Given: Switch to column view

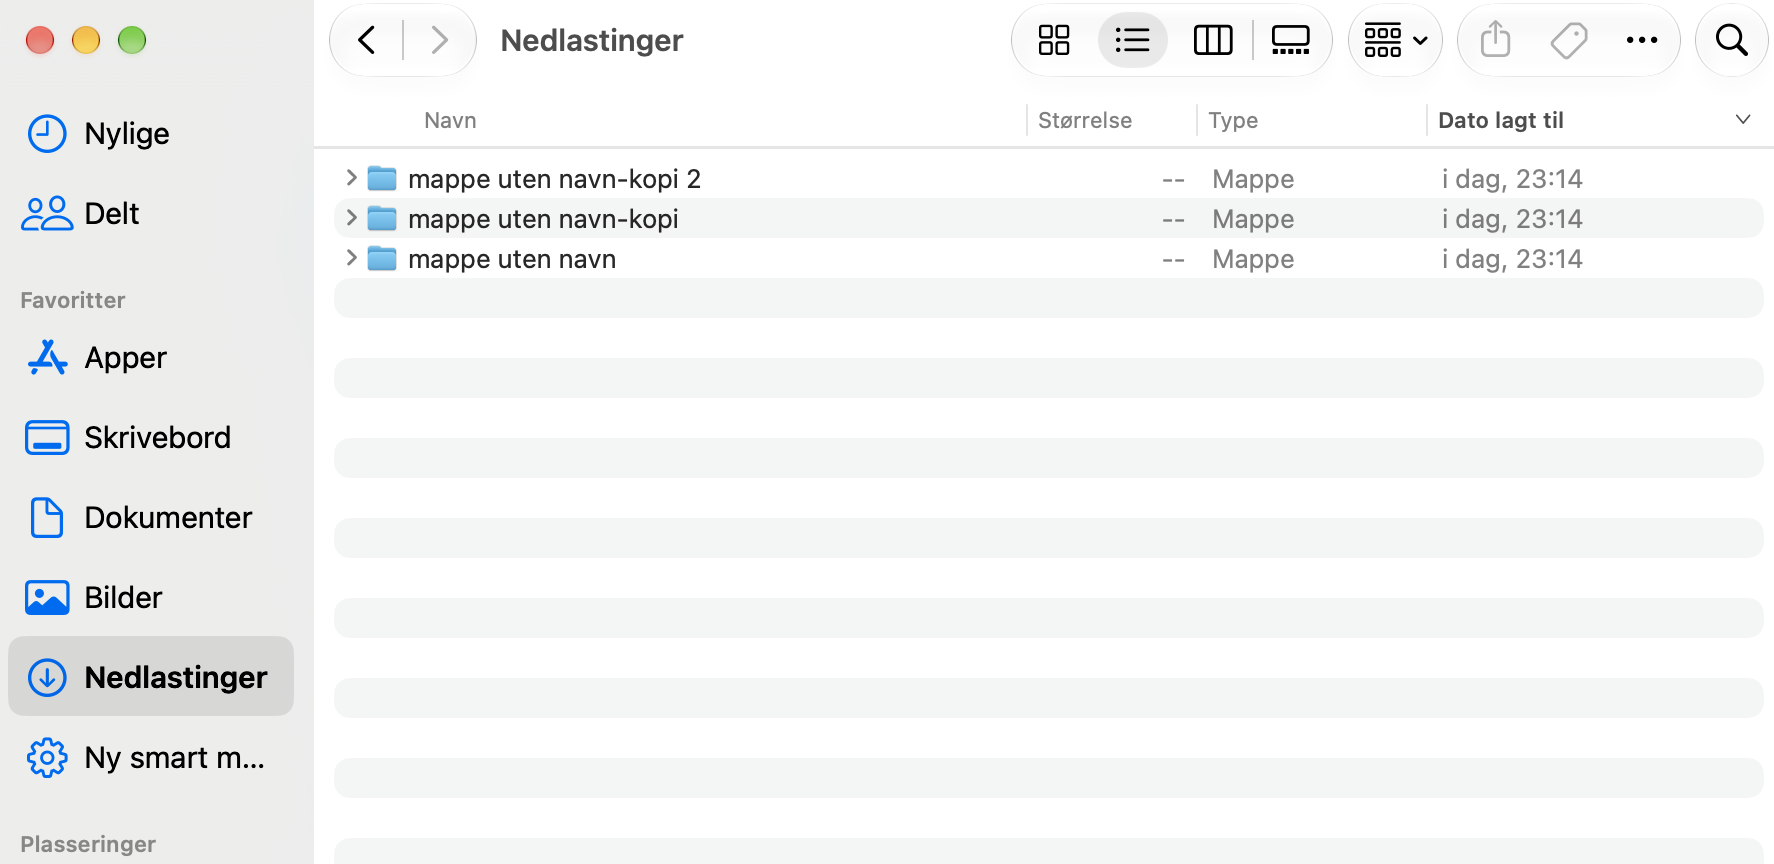Looking at the screenshot, I should [1213, 40].
